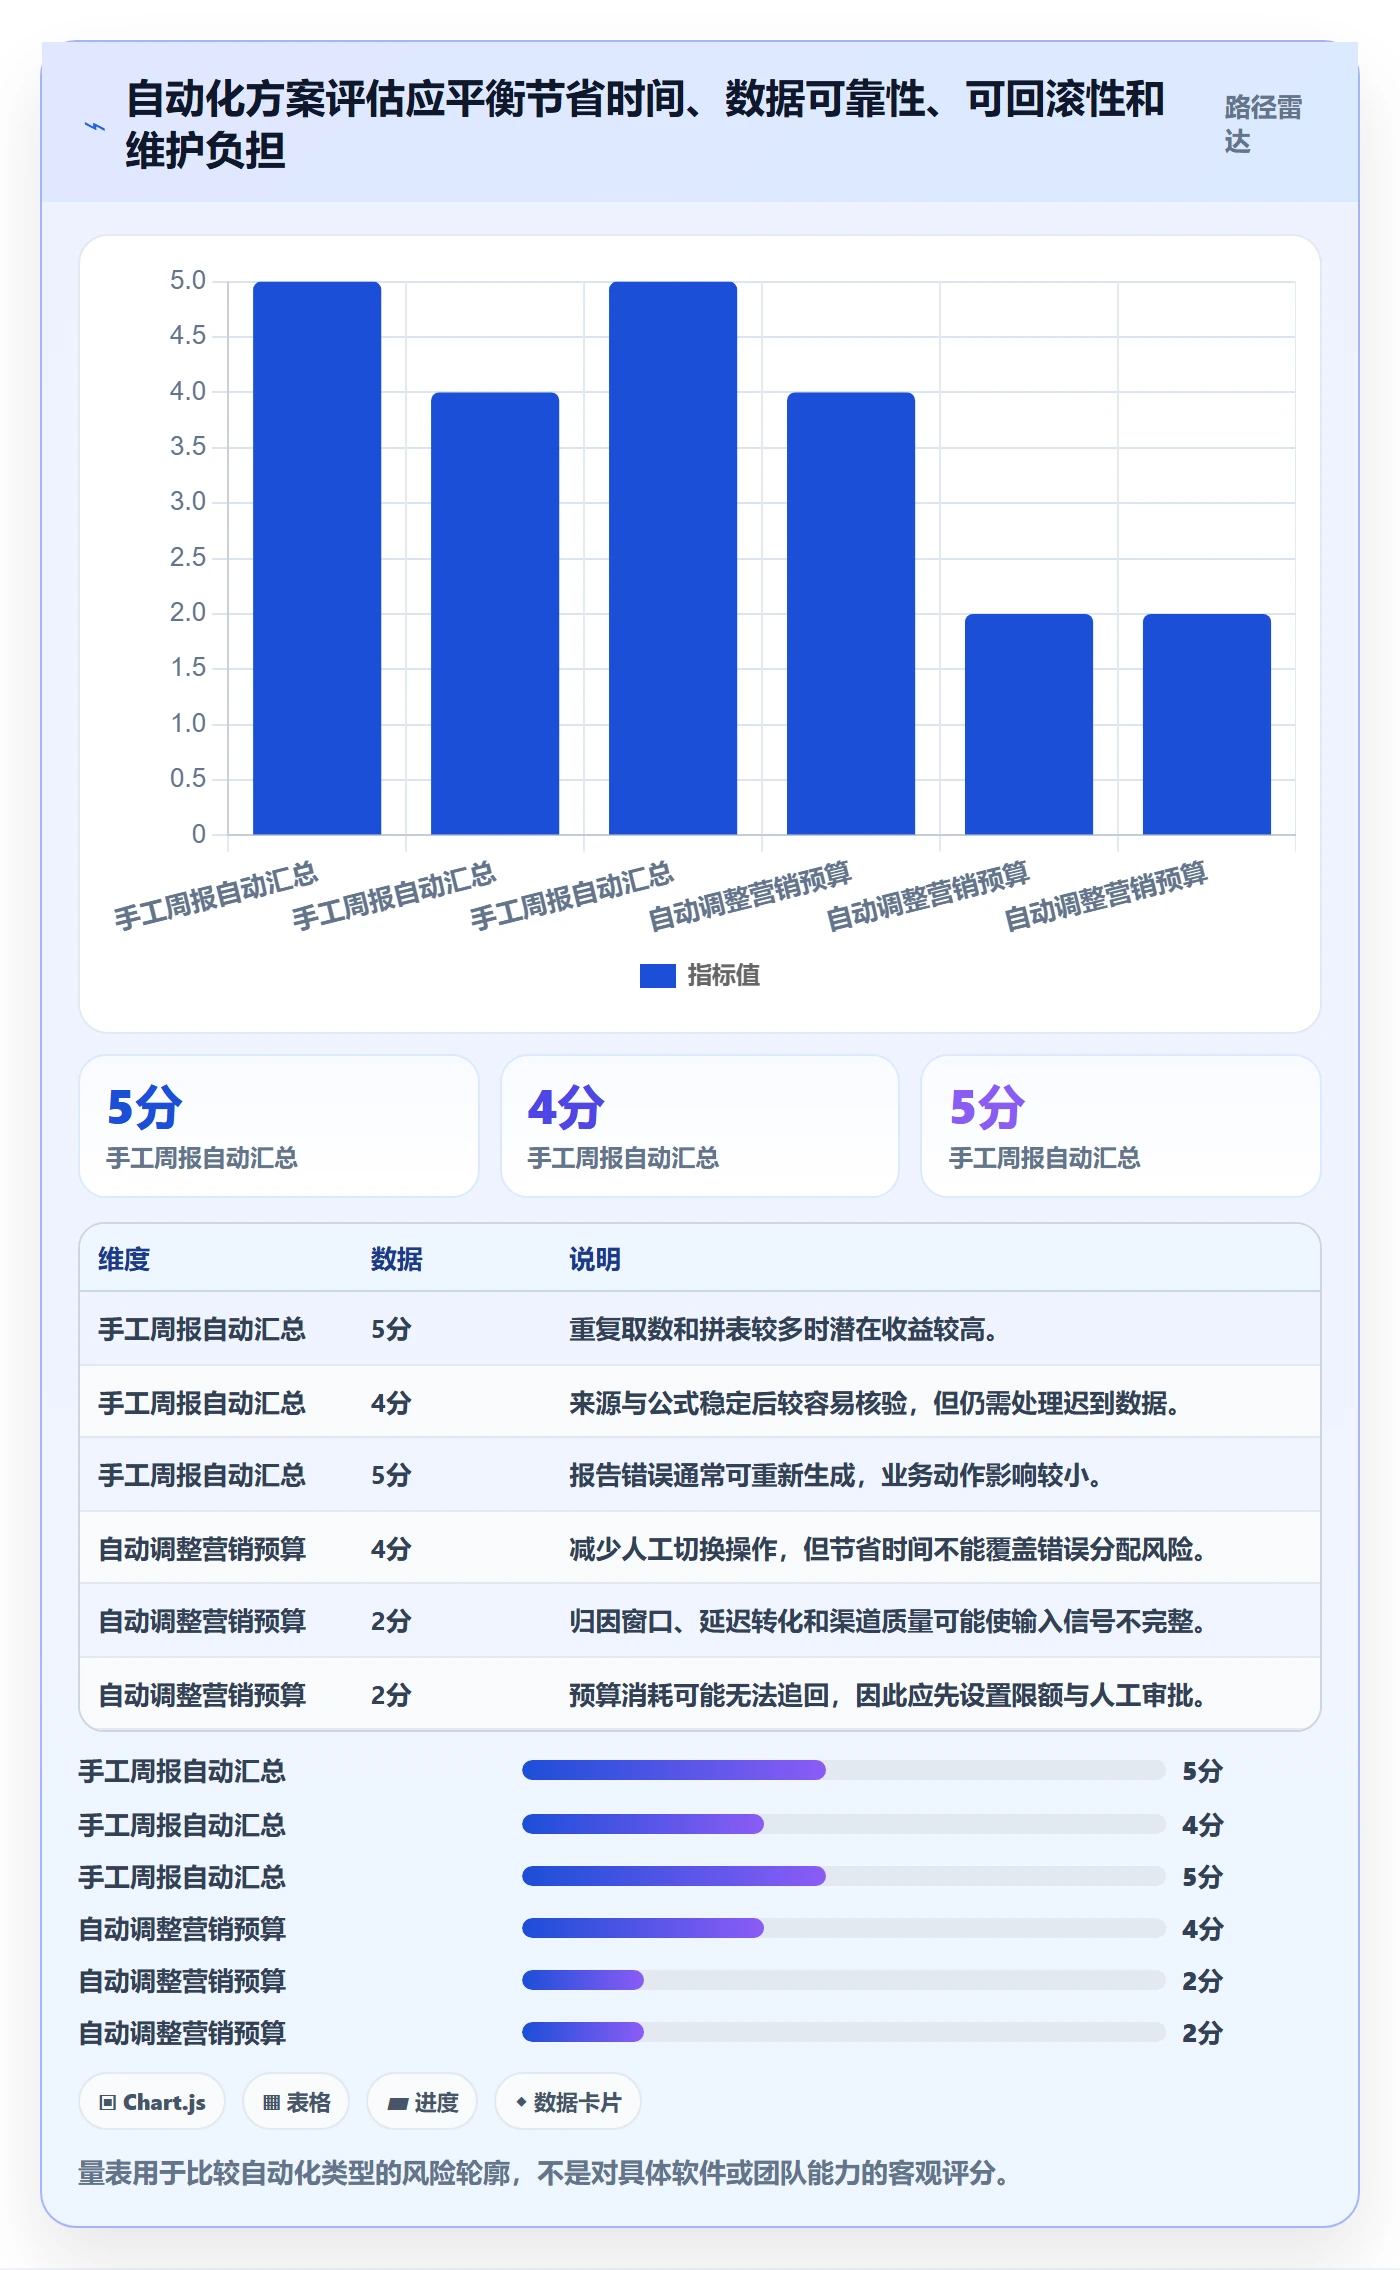
Task: Click the 4.5 y-axis label
Action: 188,336
